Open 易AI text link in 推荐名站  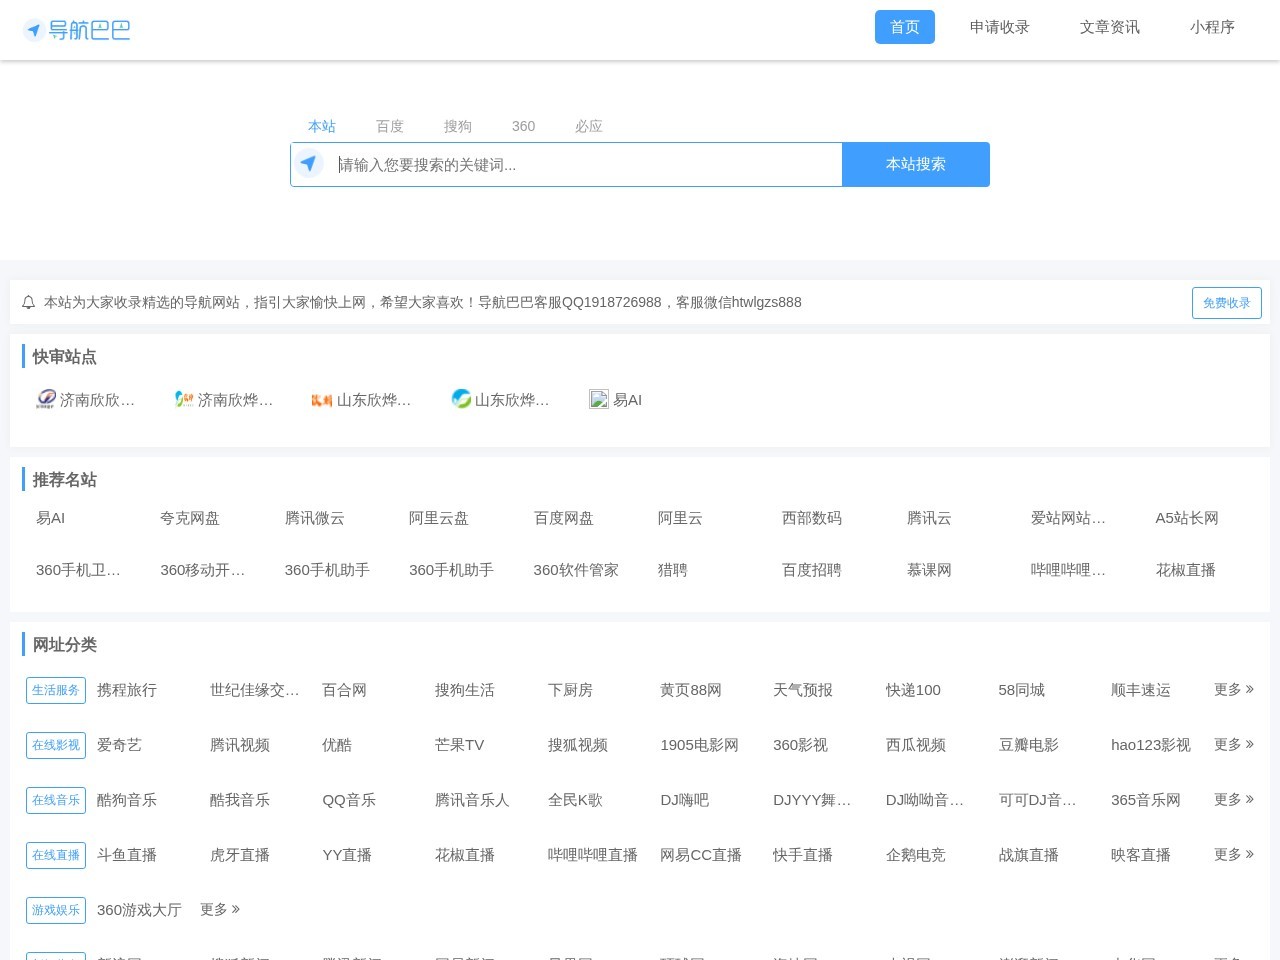point(51,518)
